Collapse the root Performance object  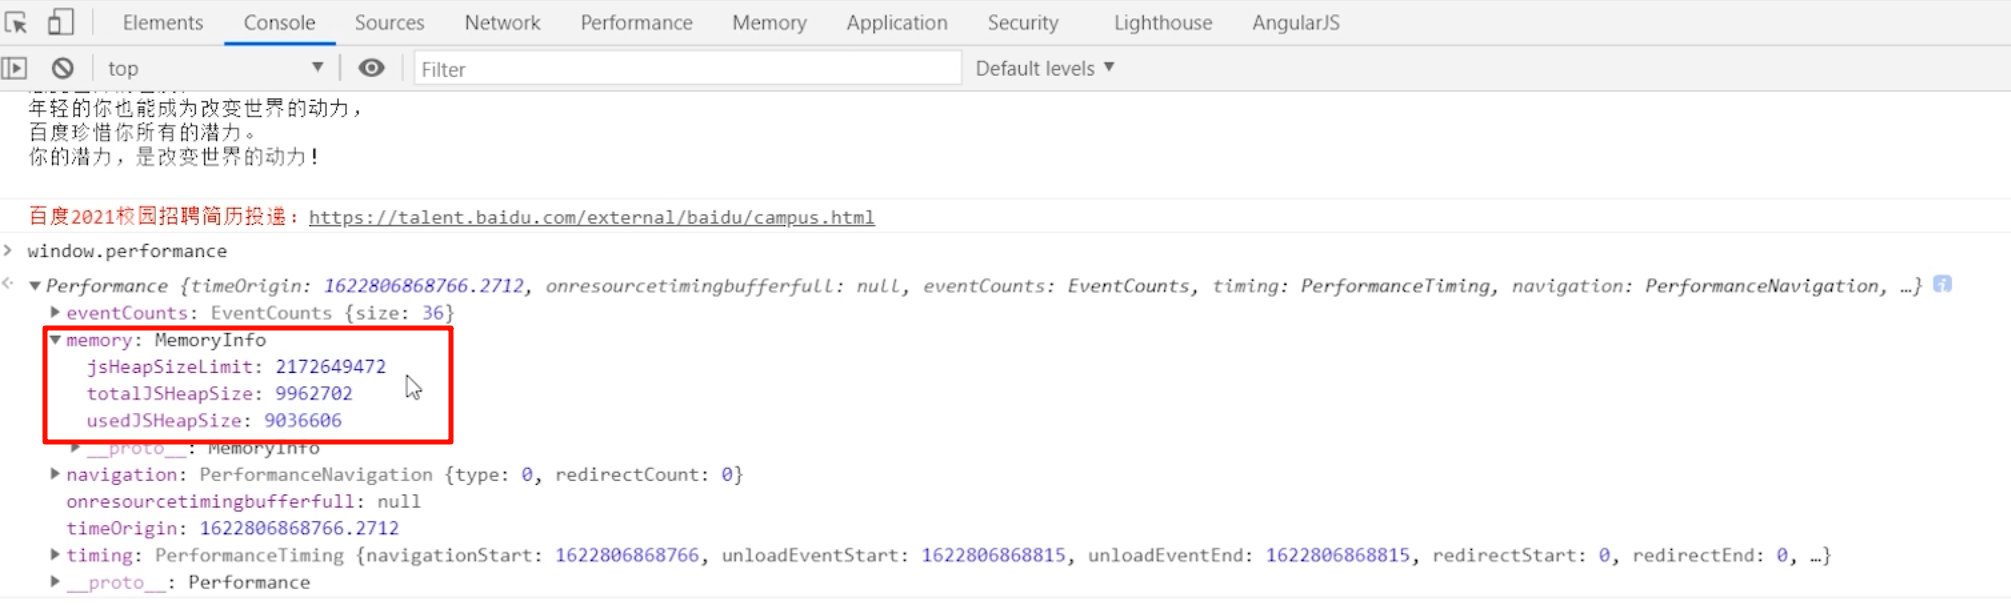click(x=35, y=286)
